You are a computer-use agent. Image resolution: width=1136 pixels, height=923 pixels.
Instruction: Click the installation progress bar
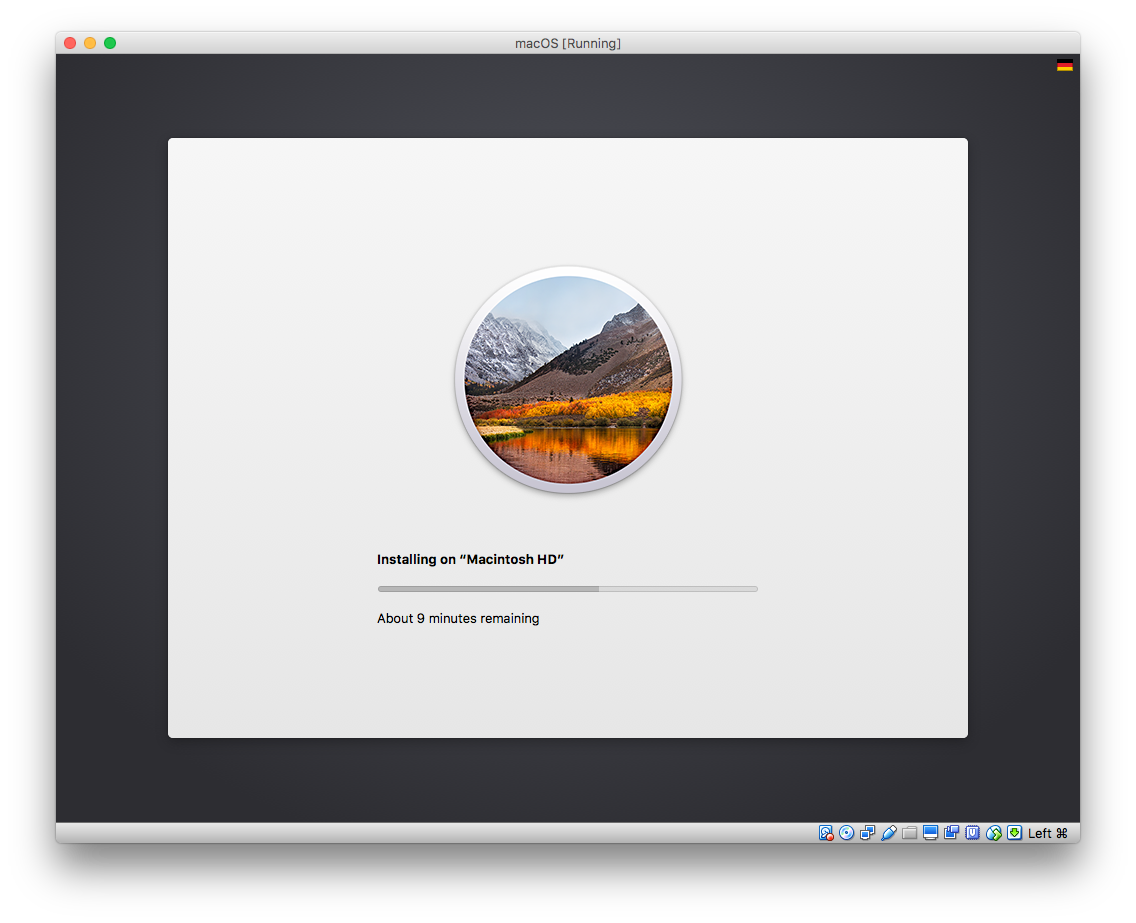point(567,589)
